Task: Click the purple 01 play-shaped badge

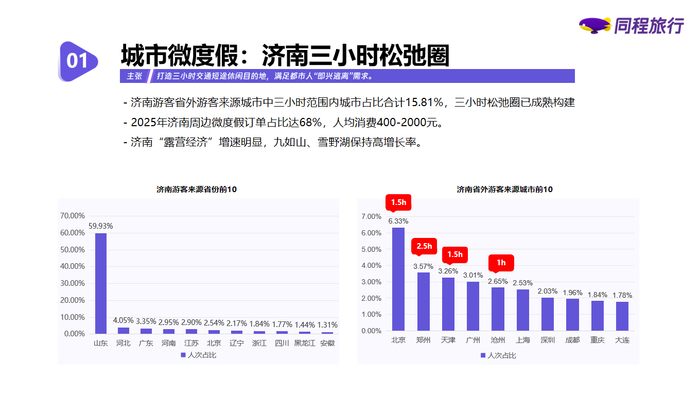Action: click(x=78, y=62)
